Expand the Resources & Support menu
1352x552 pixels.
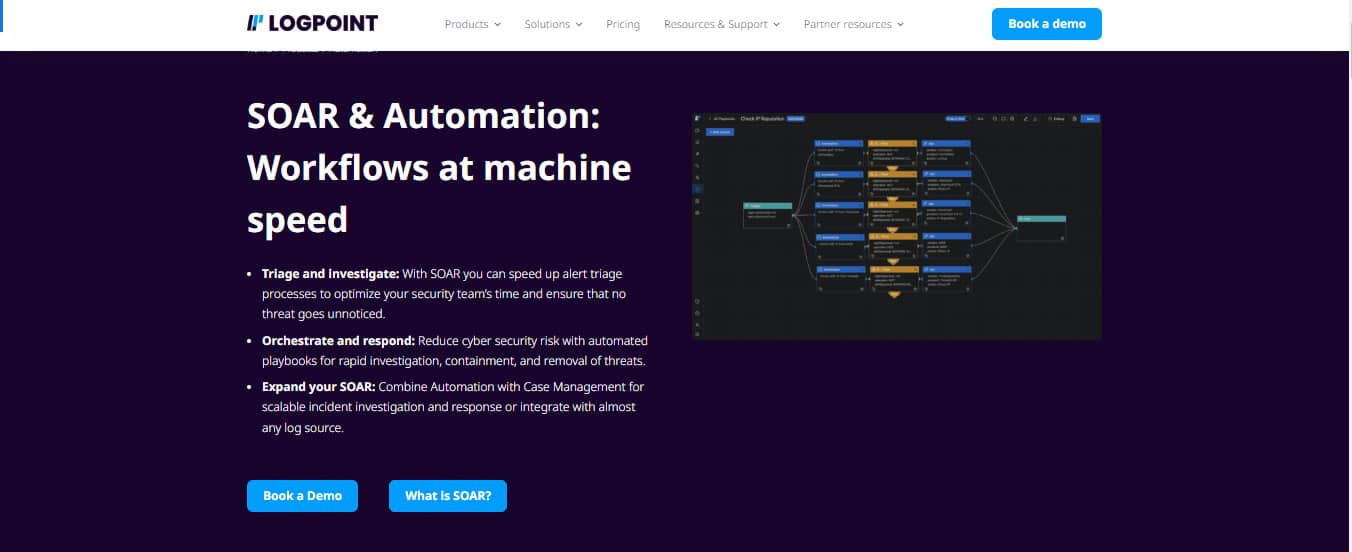722,24
